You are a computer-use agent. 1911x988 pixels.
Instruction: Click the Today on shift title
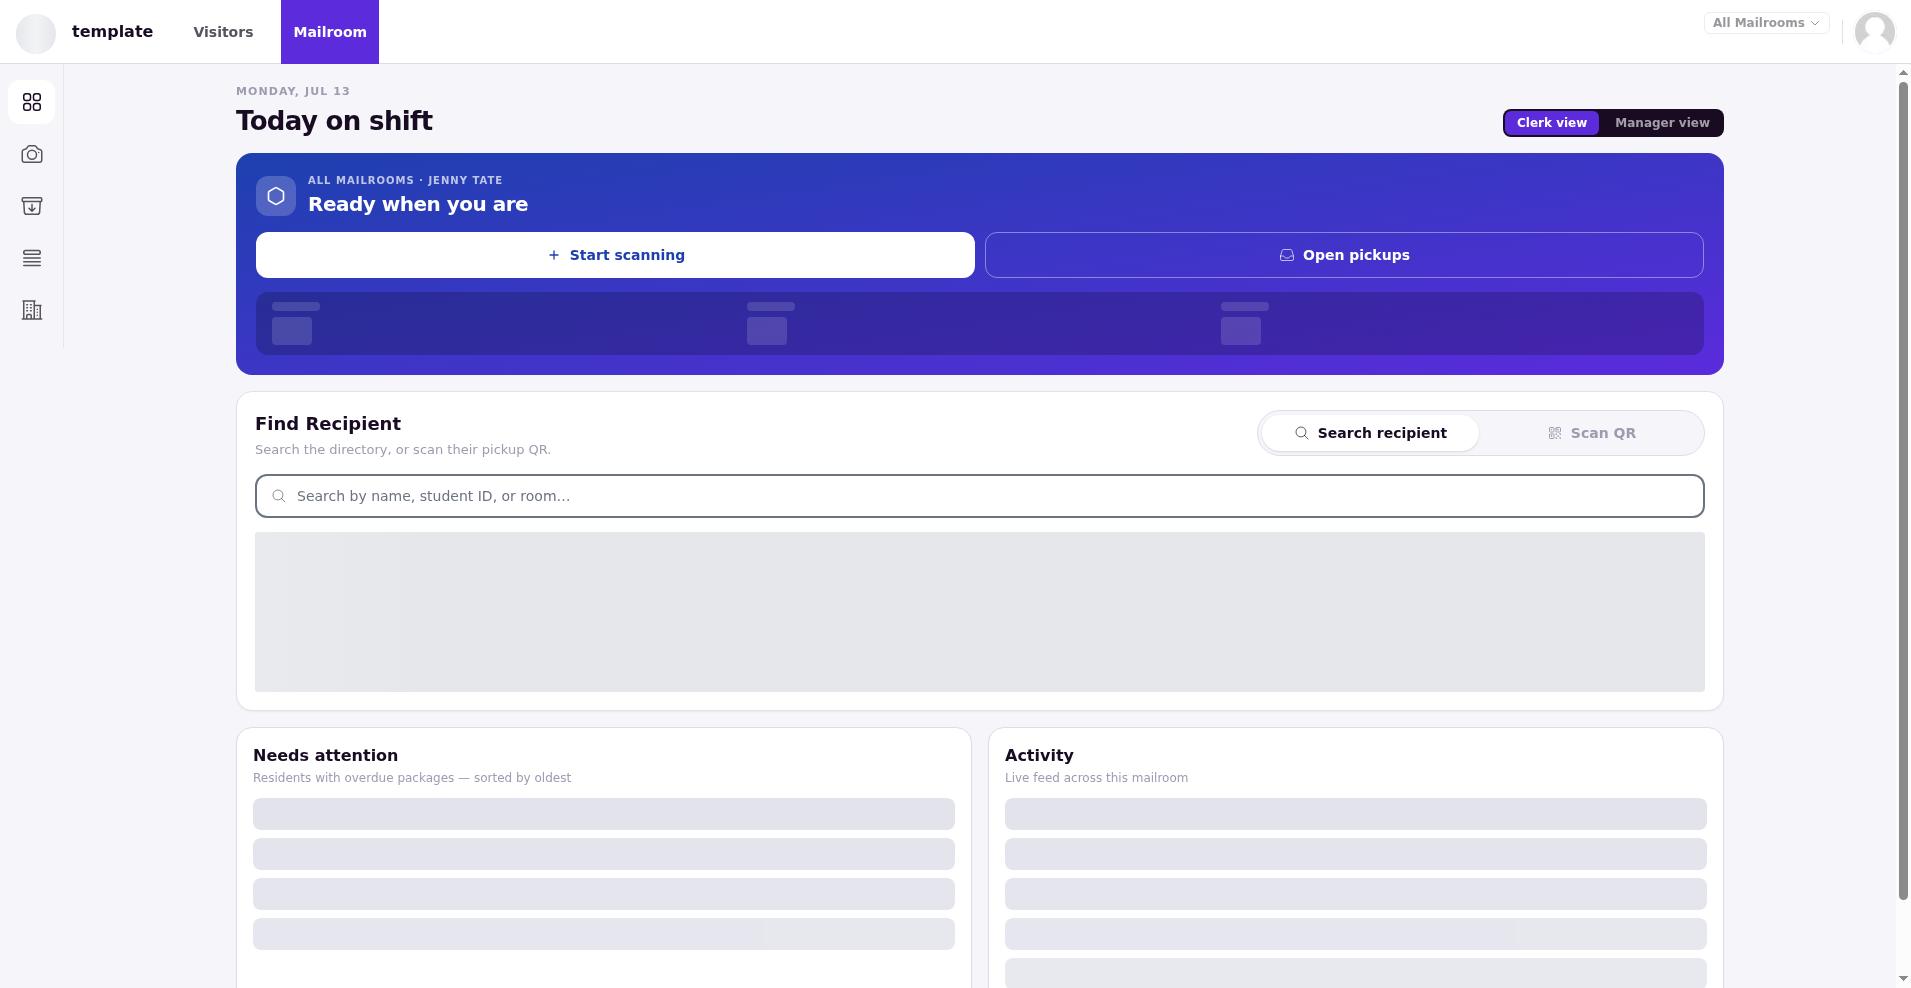(x=334, y=121)
